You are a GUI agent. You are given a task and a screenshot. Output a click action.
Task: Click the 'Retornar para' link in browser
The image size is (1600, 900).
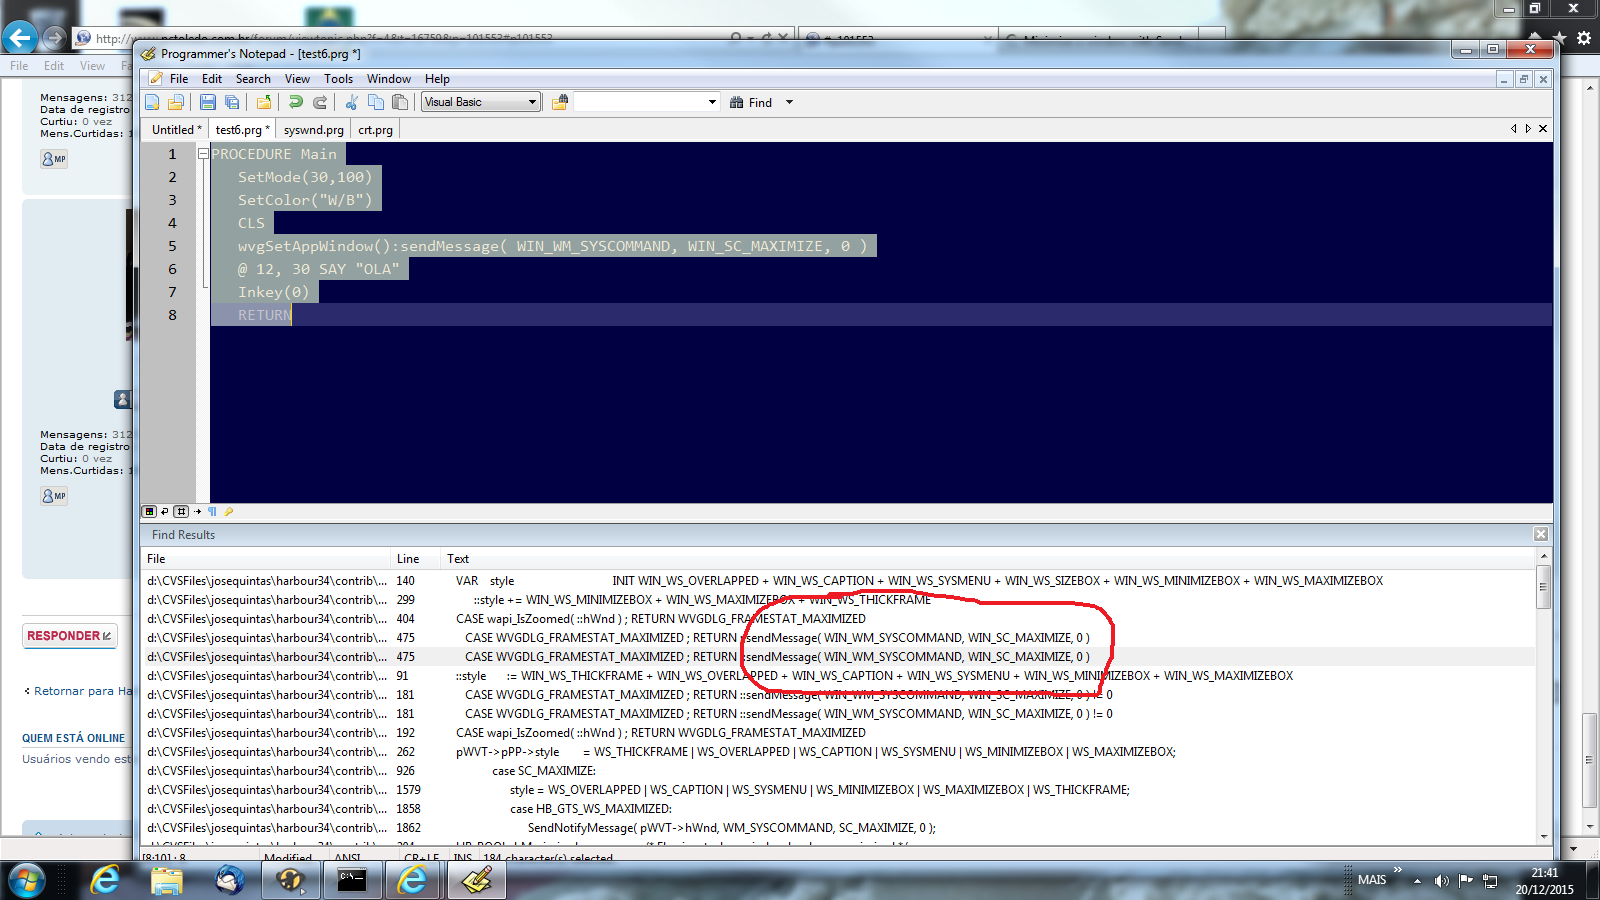(83, 691)
